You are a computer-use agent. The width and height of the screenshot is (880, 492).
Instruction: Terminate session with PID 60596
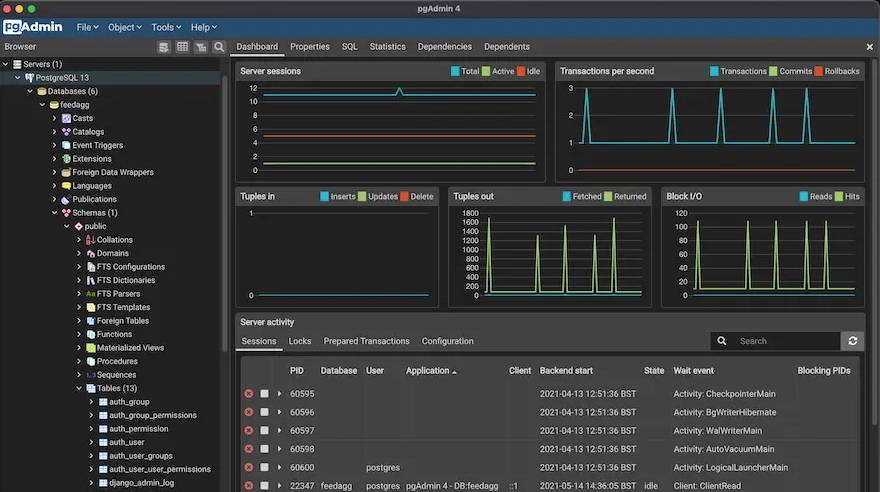tap(249, 412)
